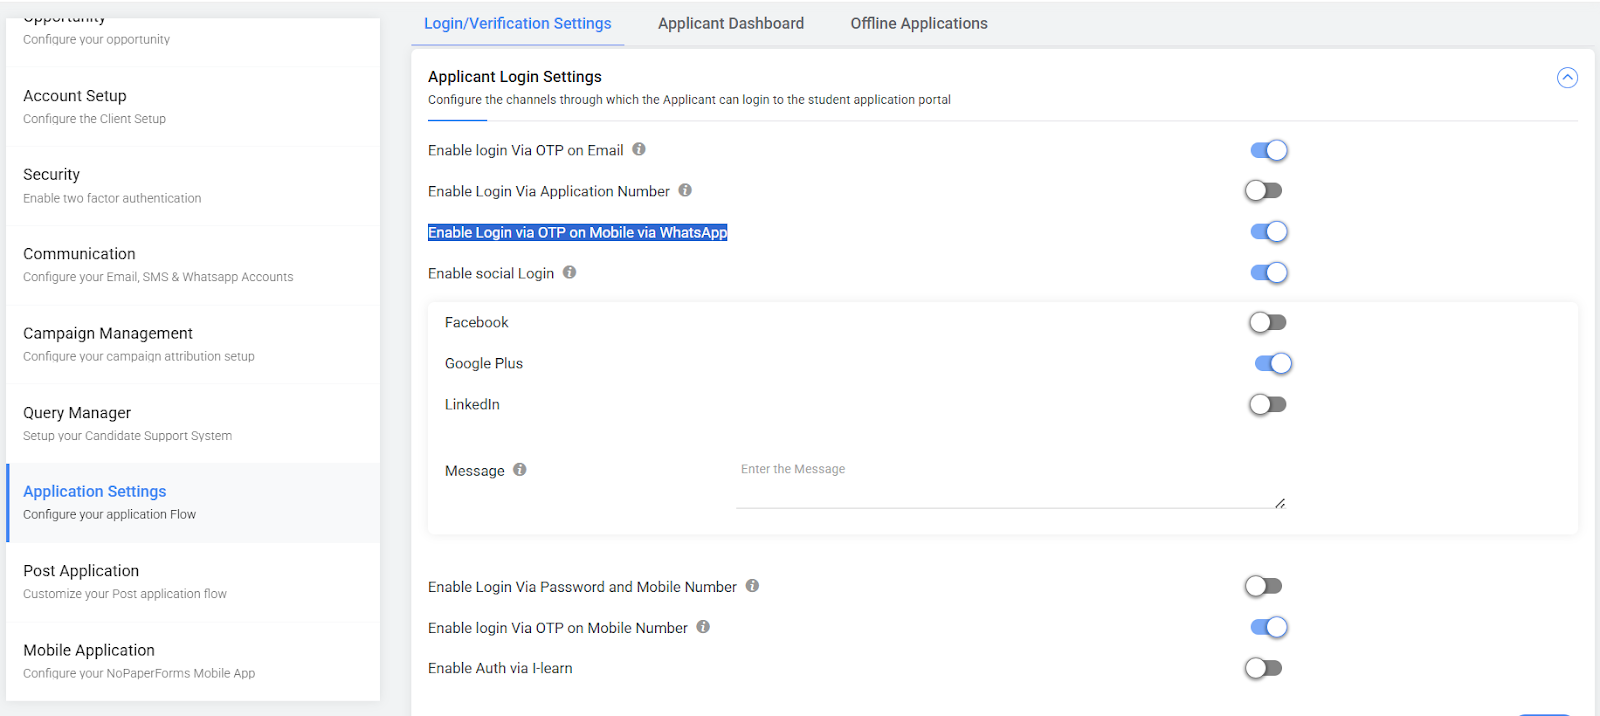Click info icon next to Message label
The height and width of the screenshot is (716, 1600).
(520, 470)
